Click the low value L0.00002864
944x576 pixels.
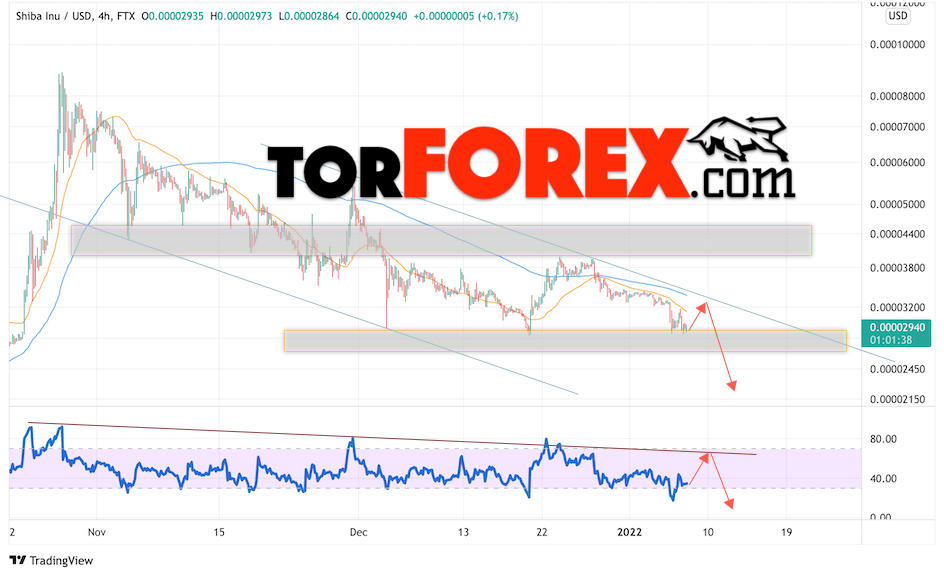pos(309,16)
